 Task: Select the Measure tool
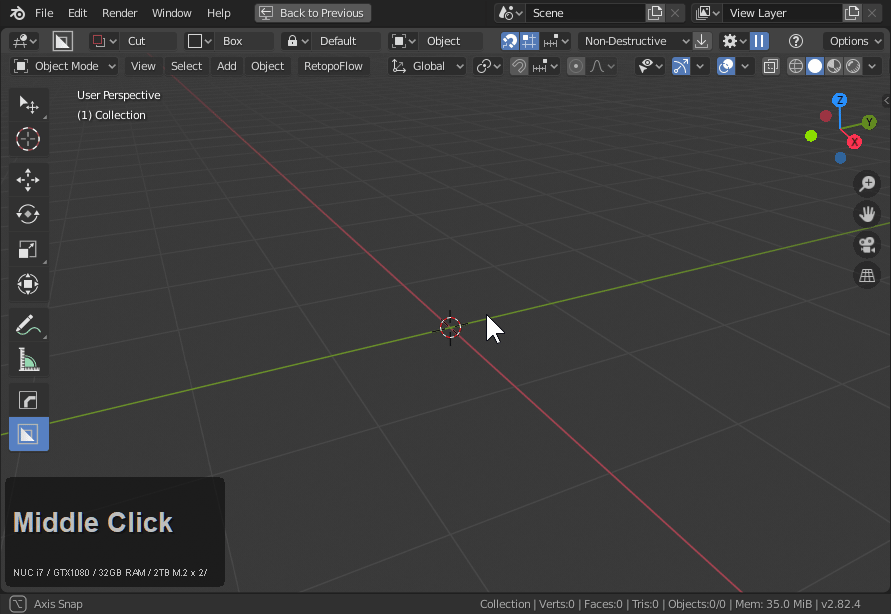tap(28, 360)
